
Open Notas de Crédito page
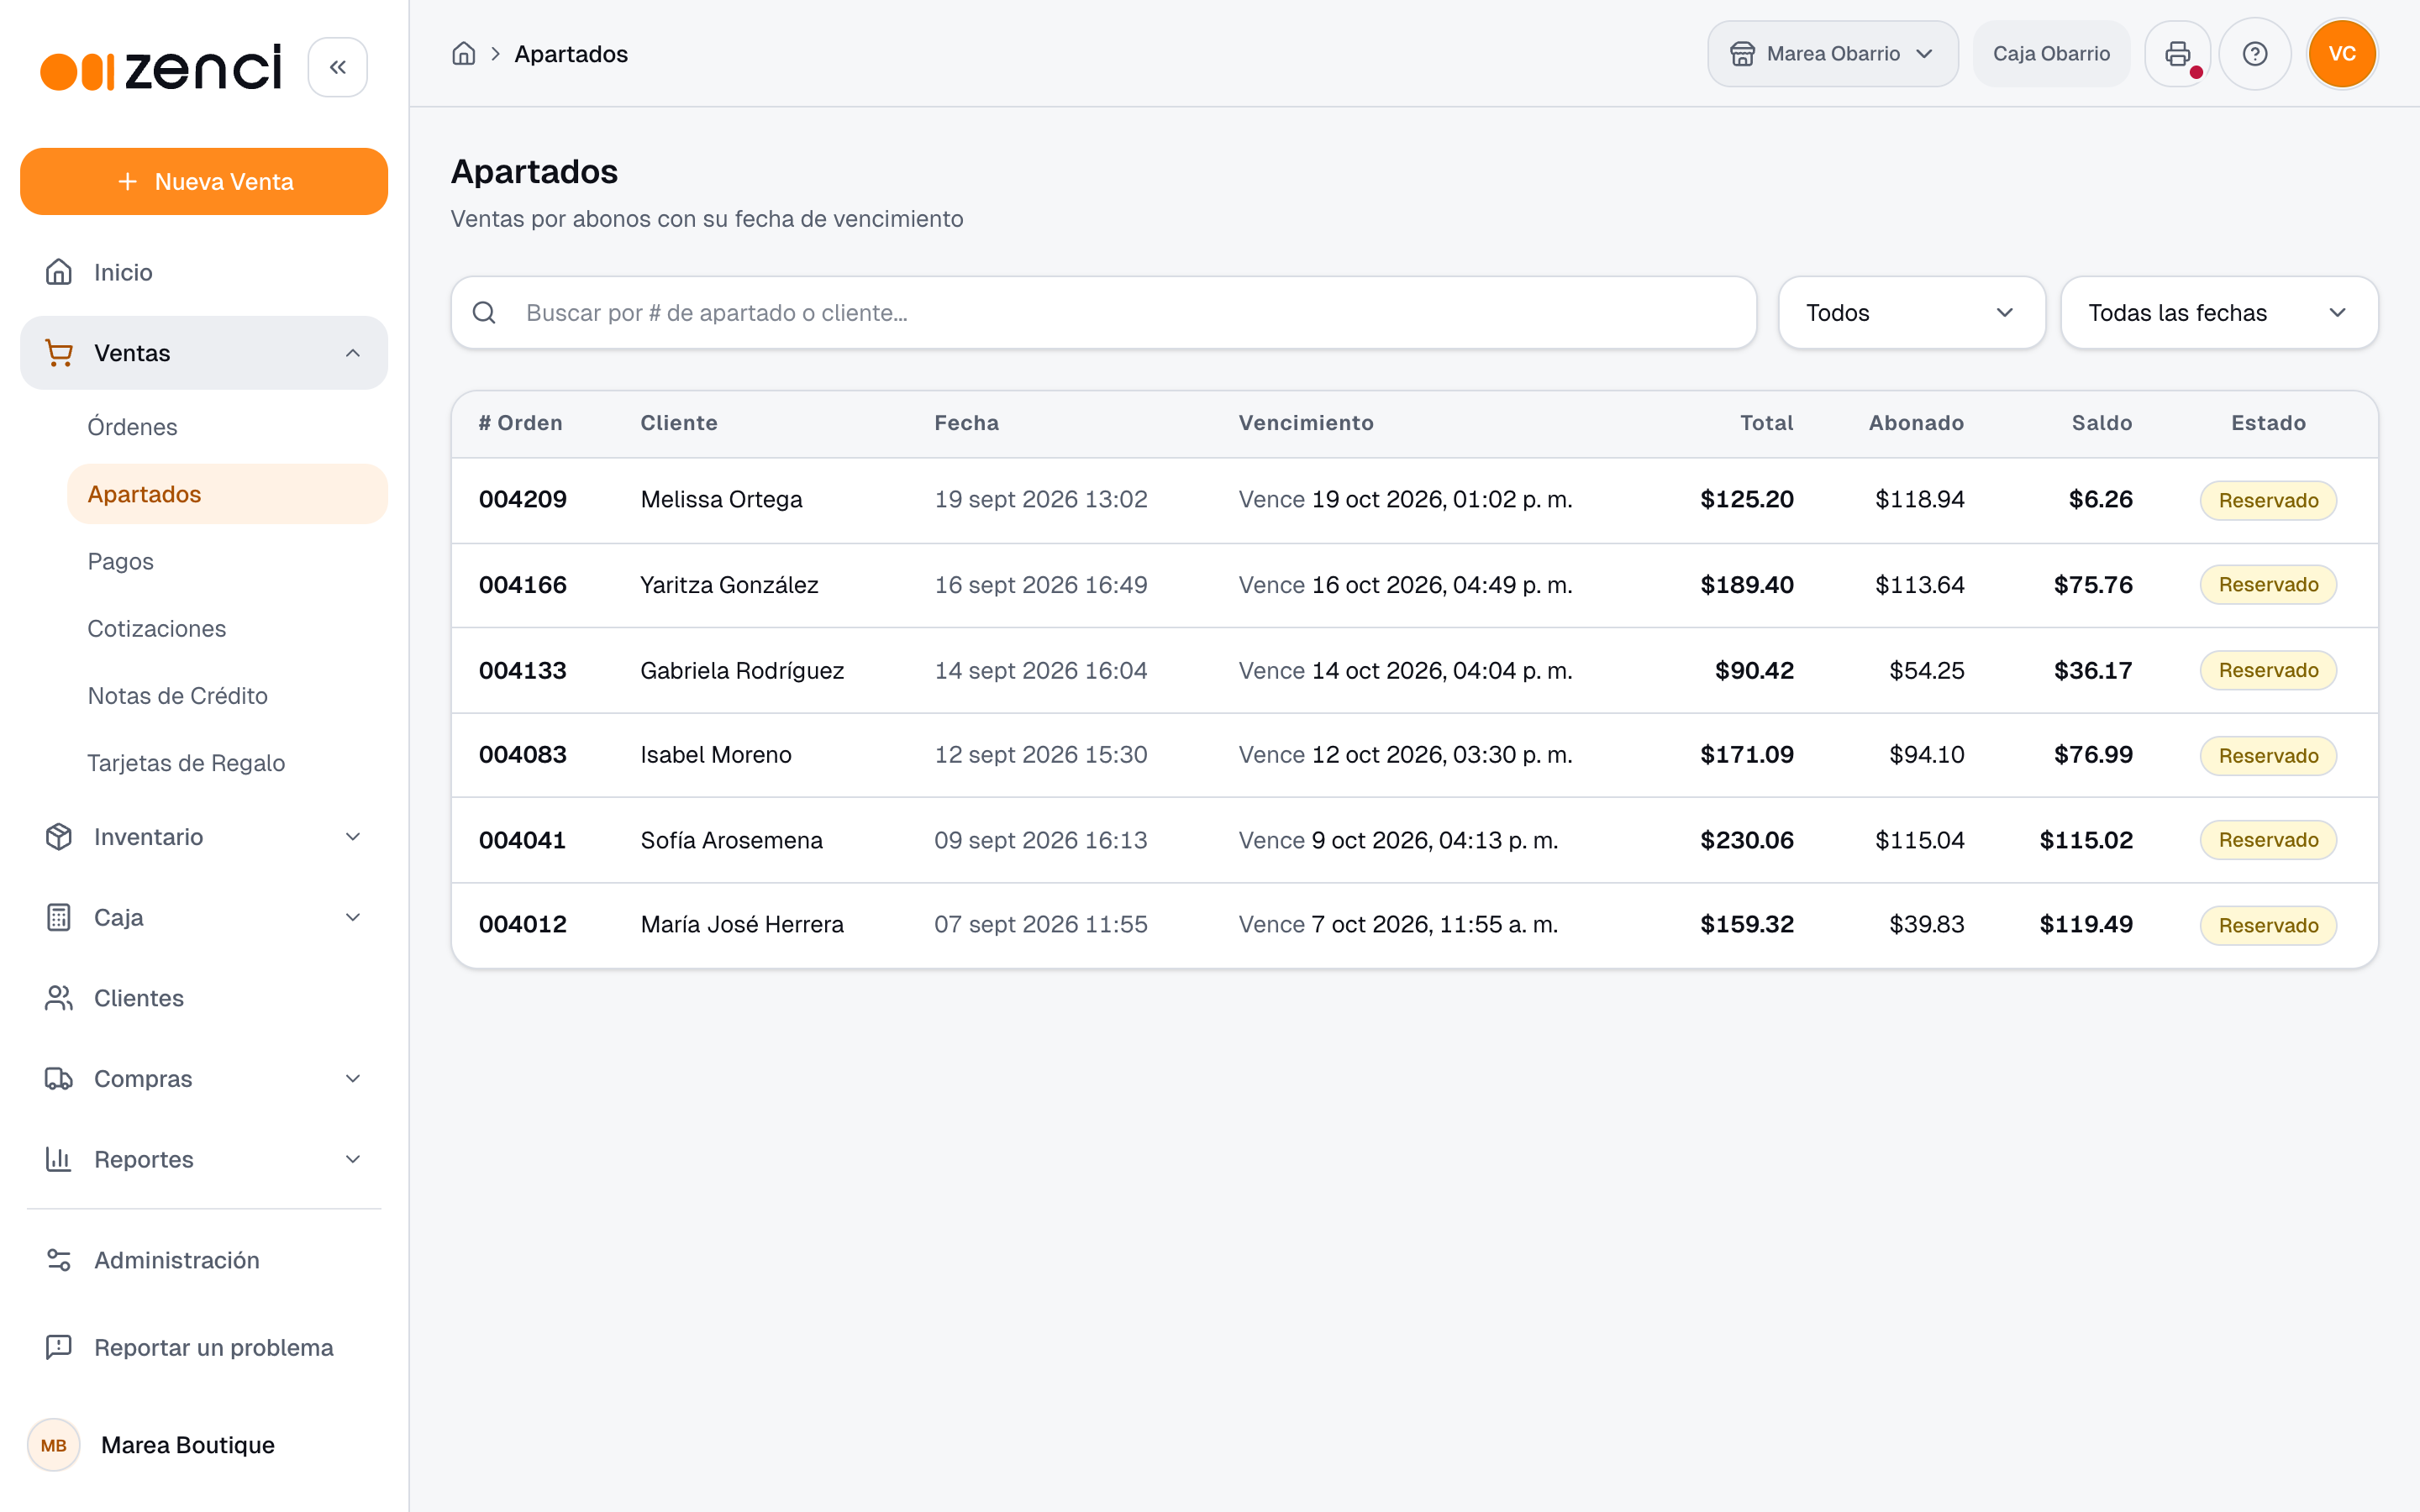(x=227, y=696)
